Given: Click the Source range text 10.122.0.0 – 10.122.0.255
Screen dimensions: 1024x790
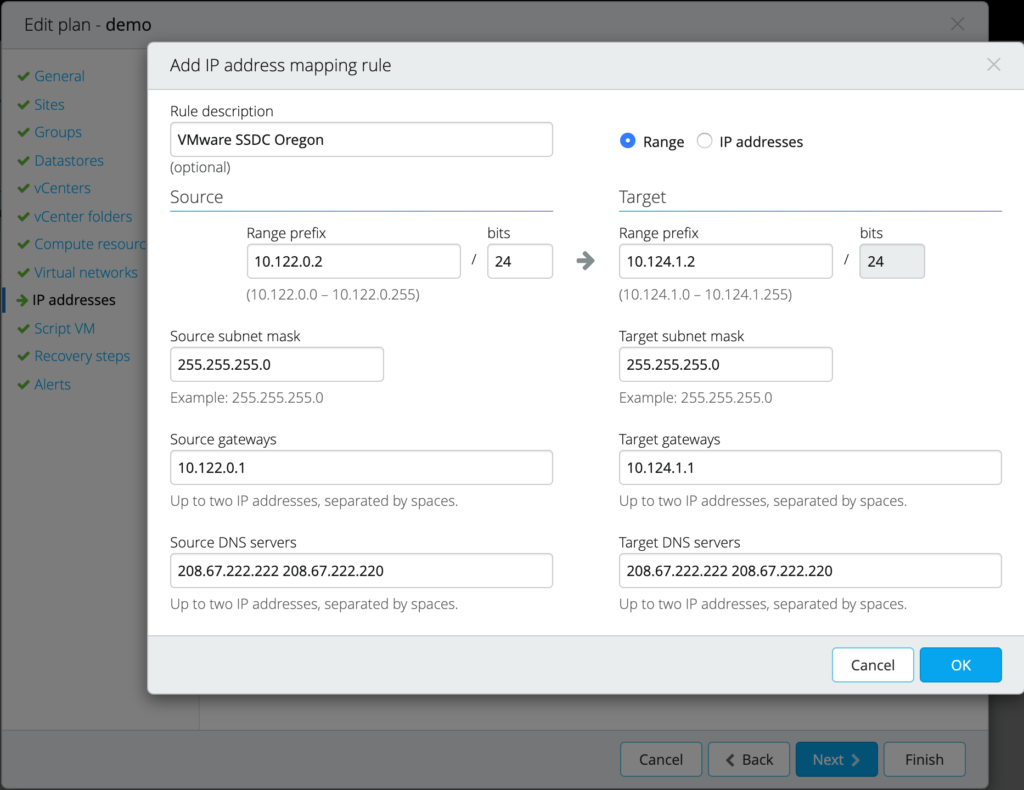Looking at the screenshot, I should tap(333, 294).
